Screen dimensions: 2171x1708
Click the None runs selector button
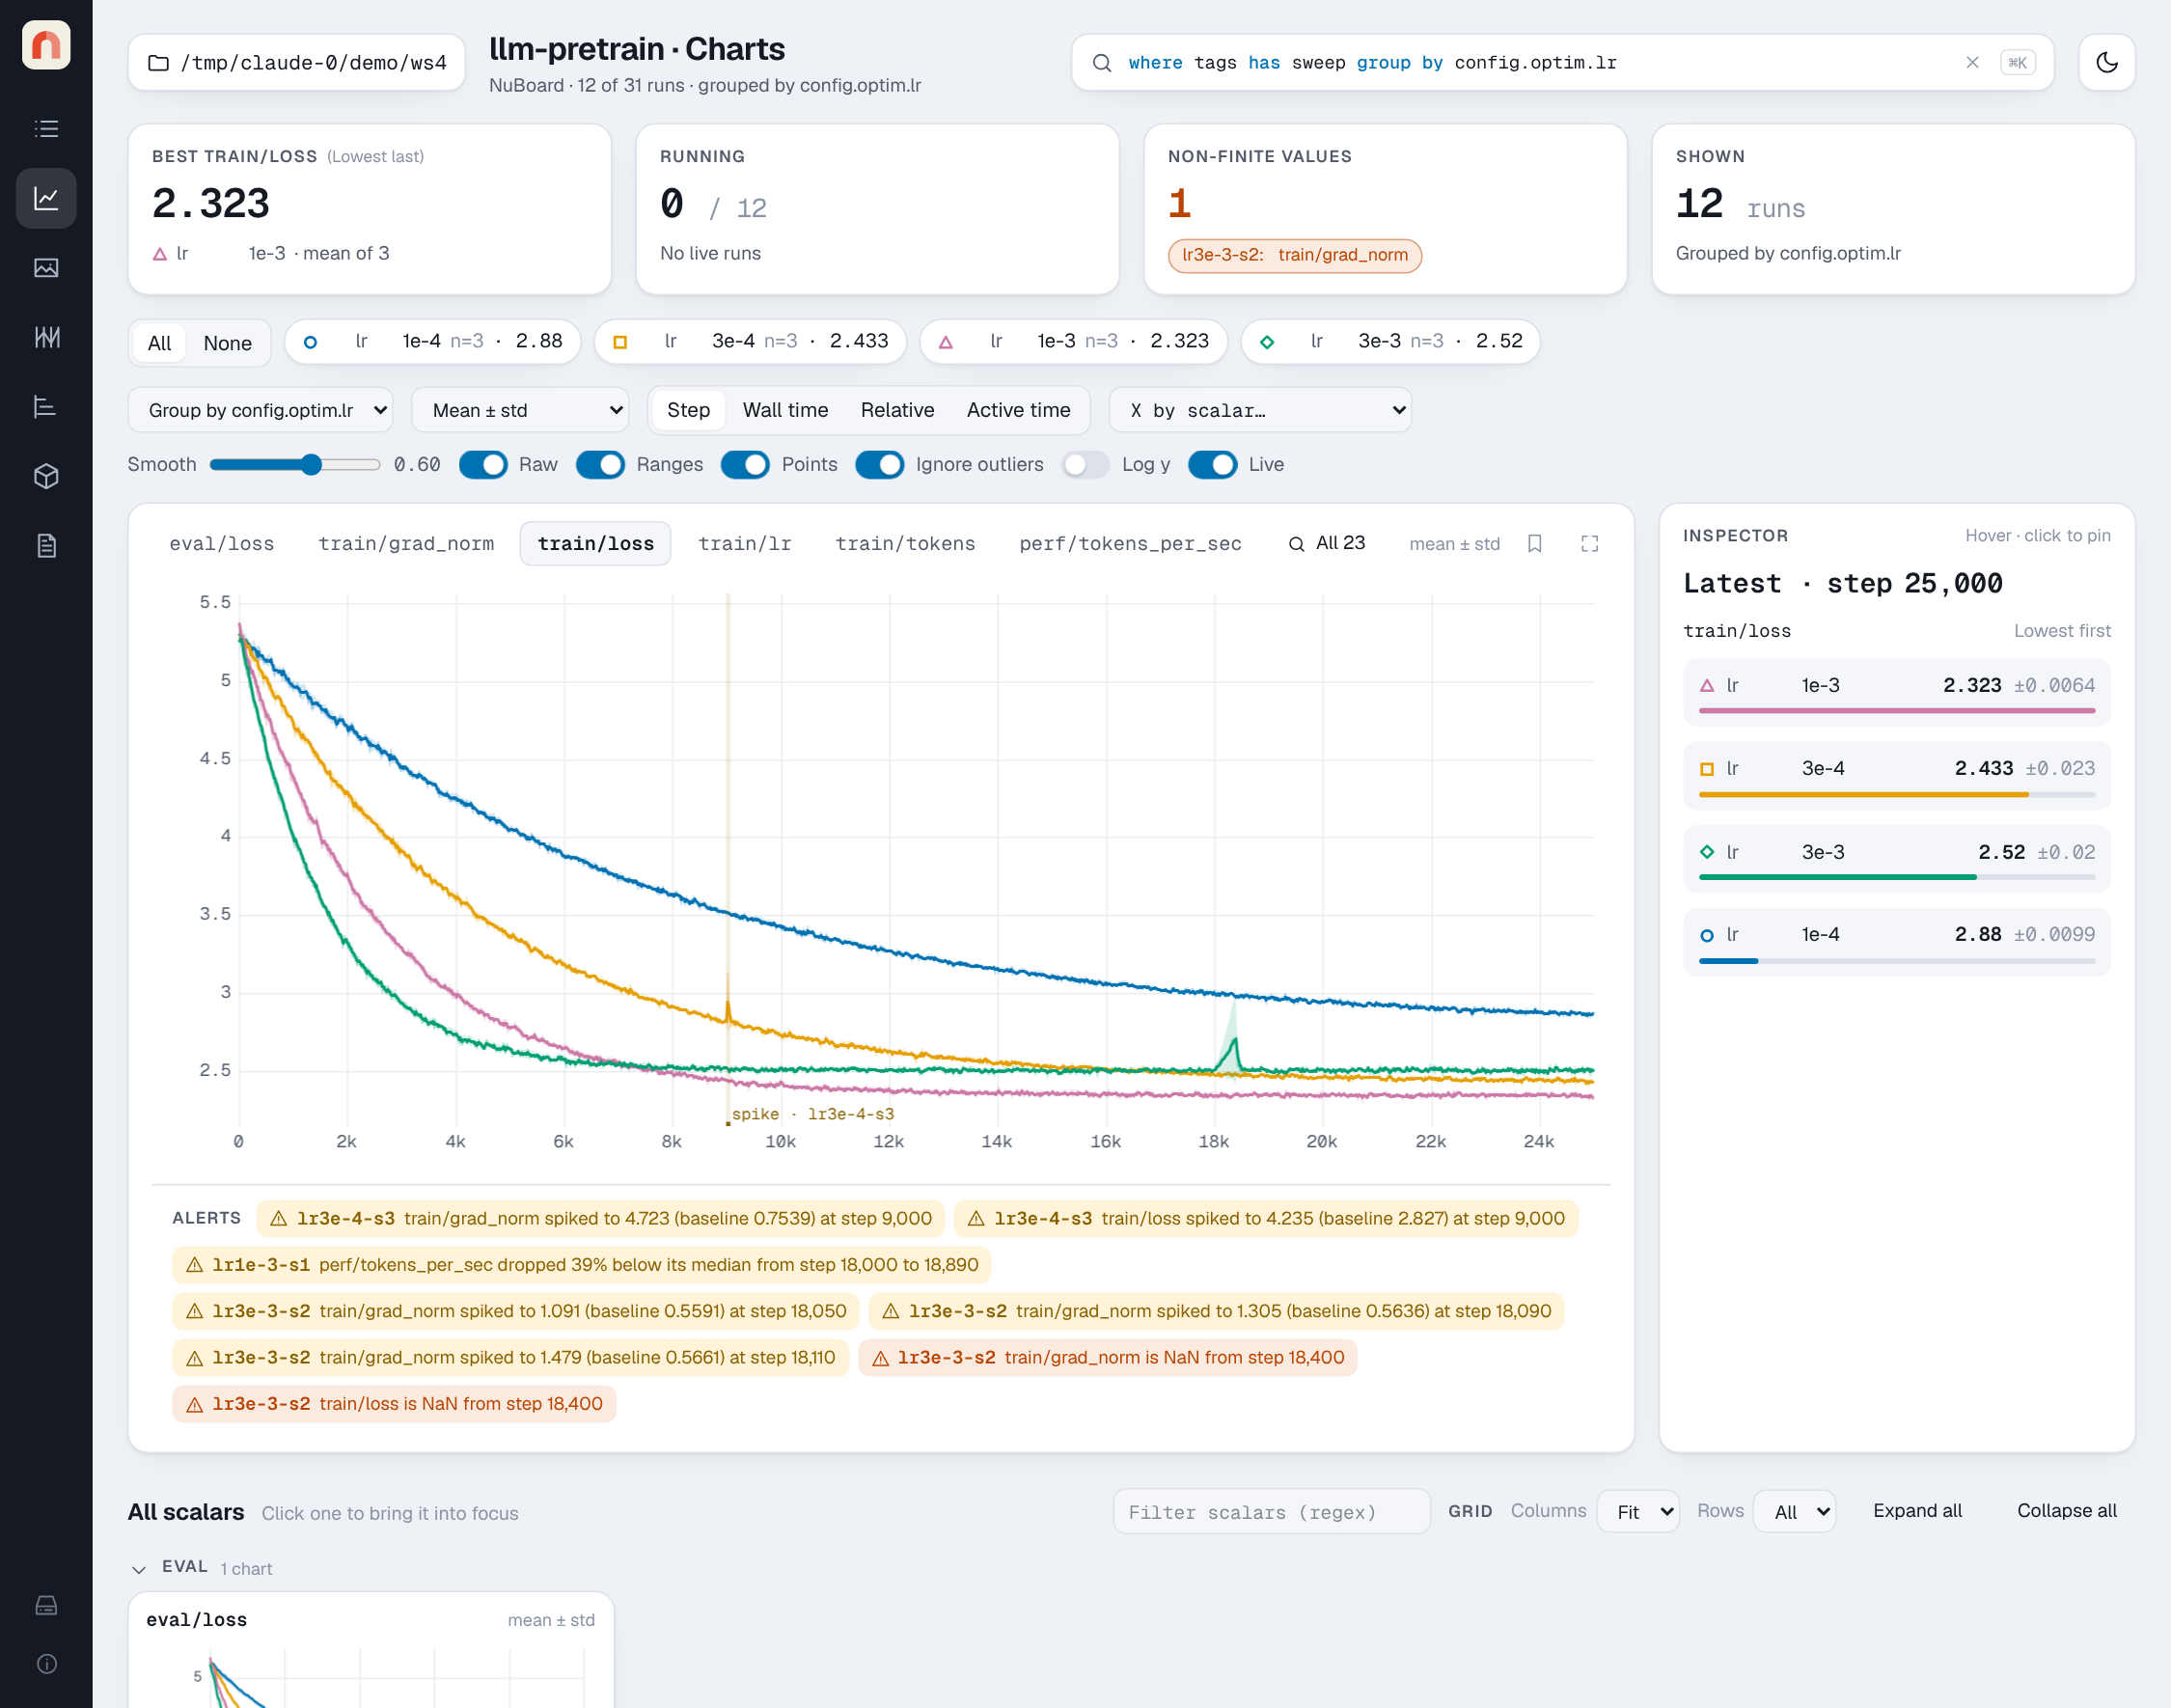click(x=228, y=343)
